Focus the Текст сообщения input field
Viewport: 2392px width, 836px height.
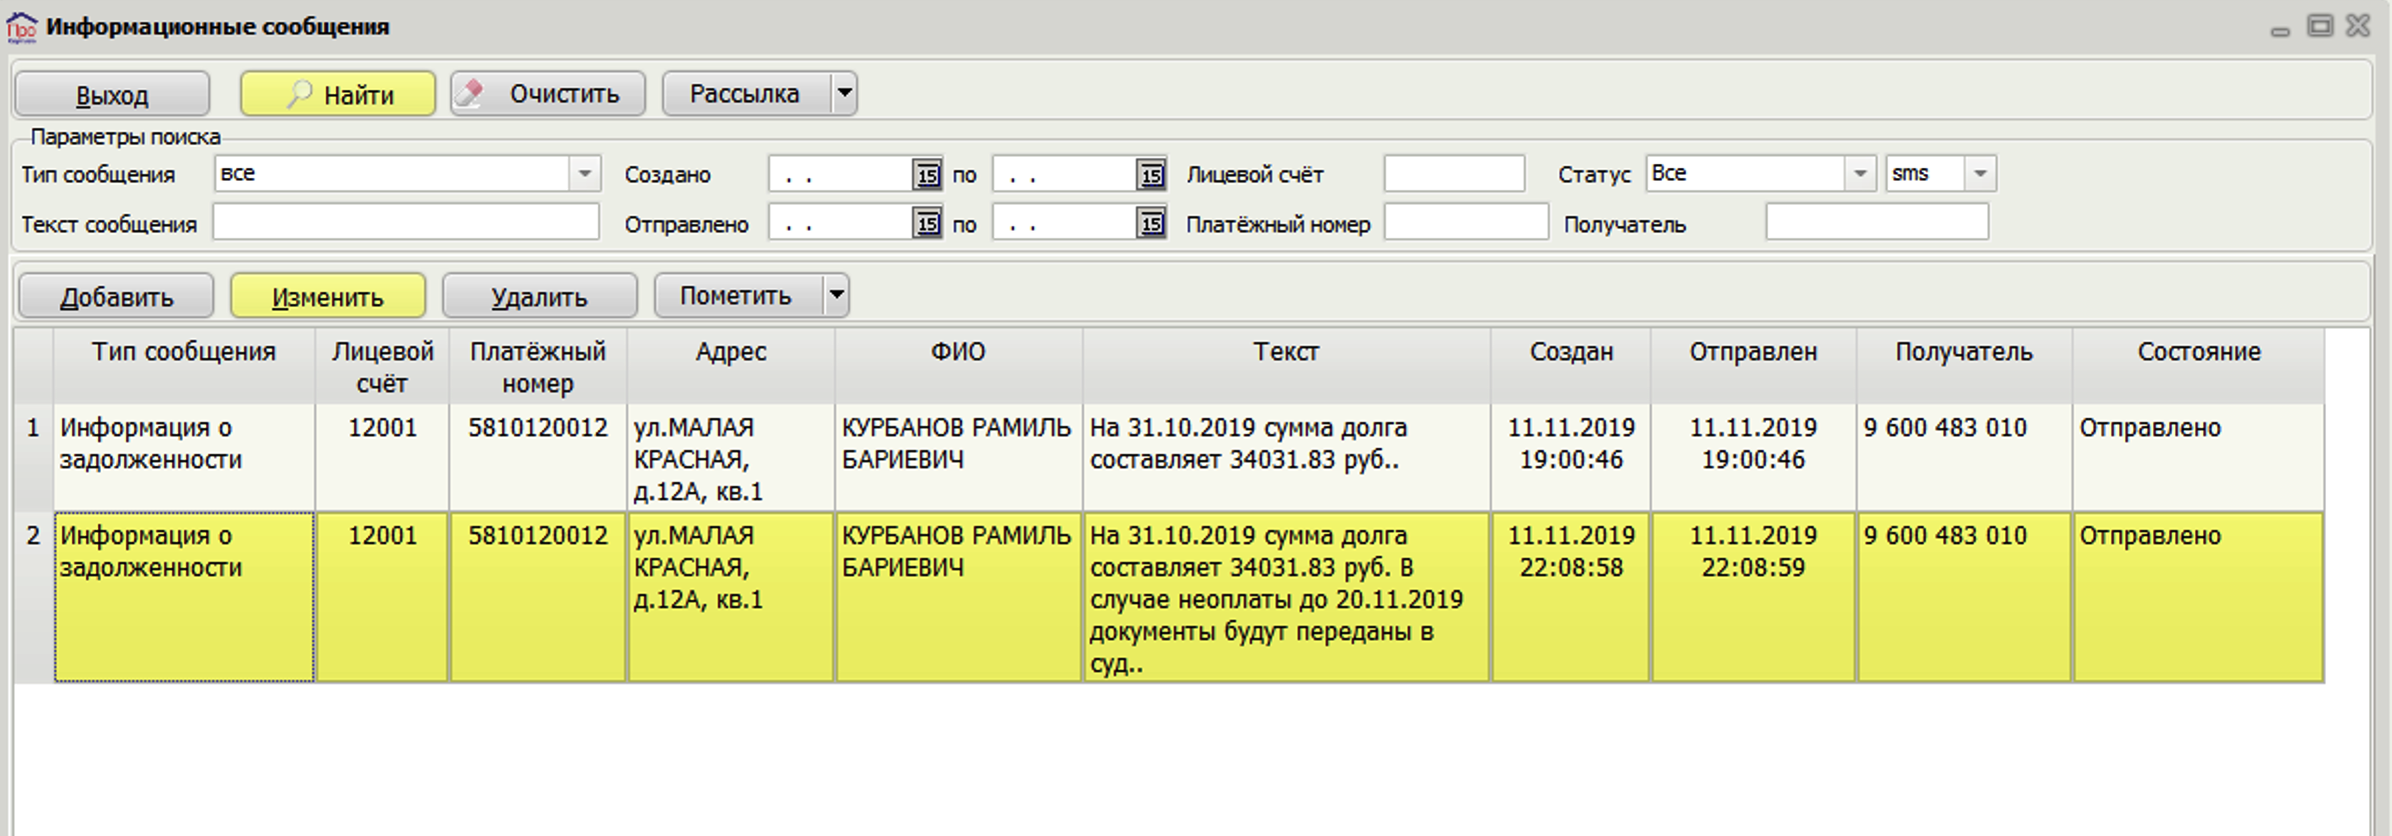[x=406, y=222]
